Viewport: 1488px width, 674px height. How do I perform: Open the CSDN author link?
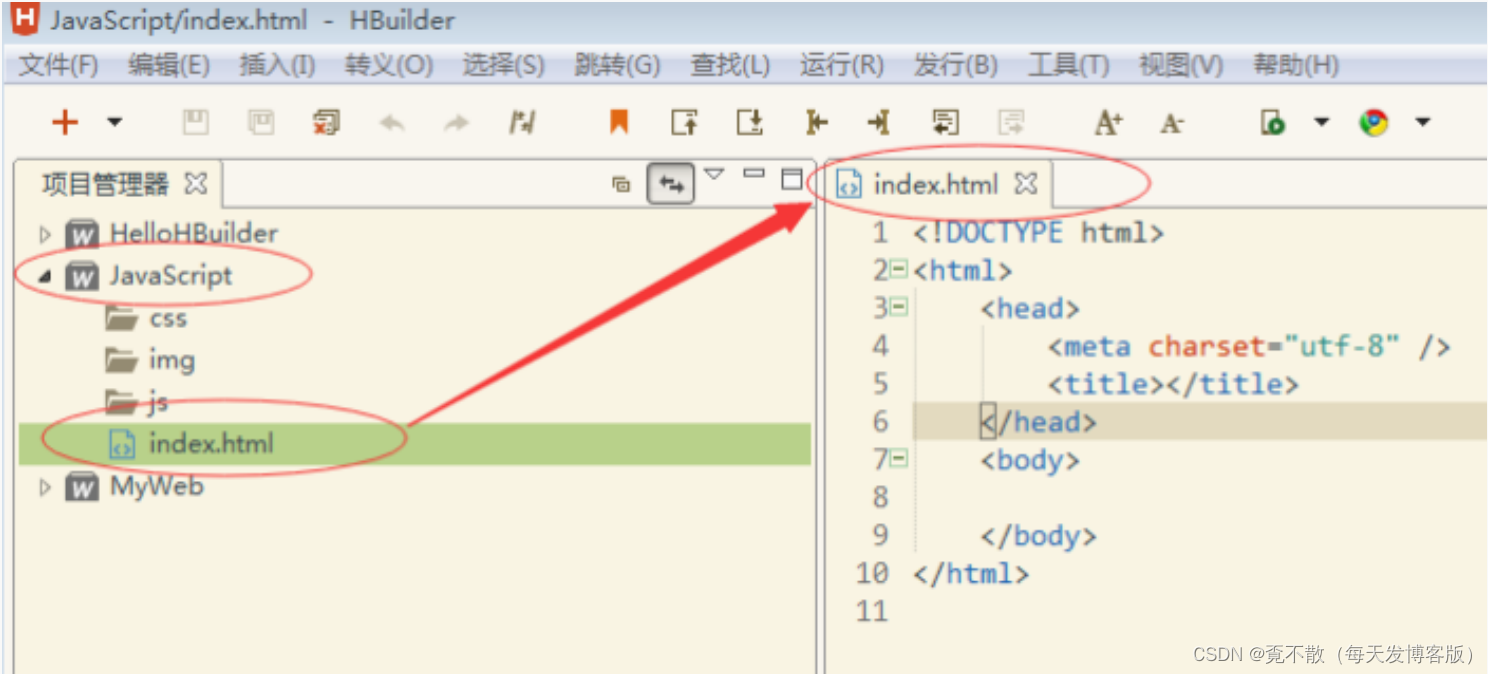(x=1335, y=654)
